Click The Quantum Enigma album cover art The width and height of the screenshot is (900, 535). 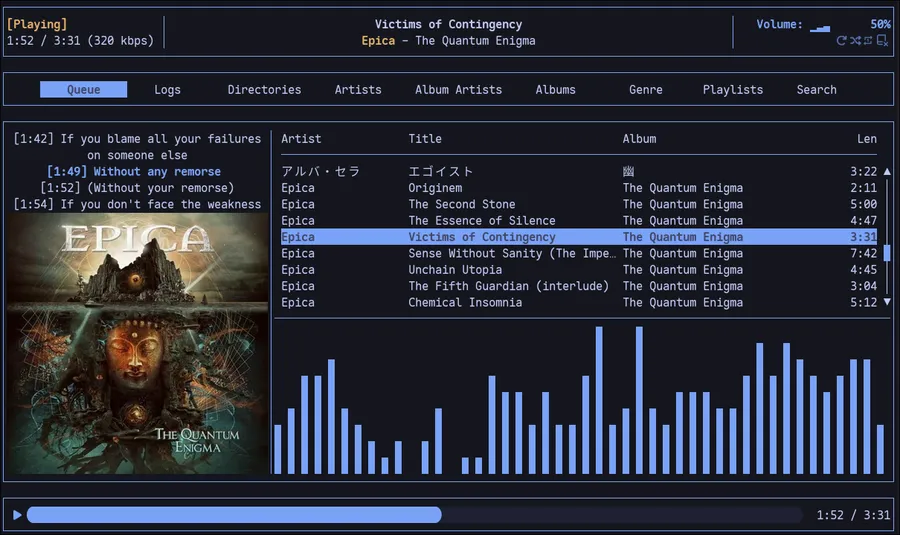(x=138, y=344)
